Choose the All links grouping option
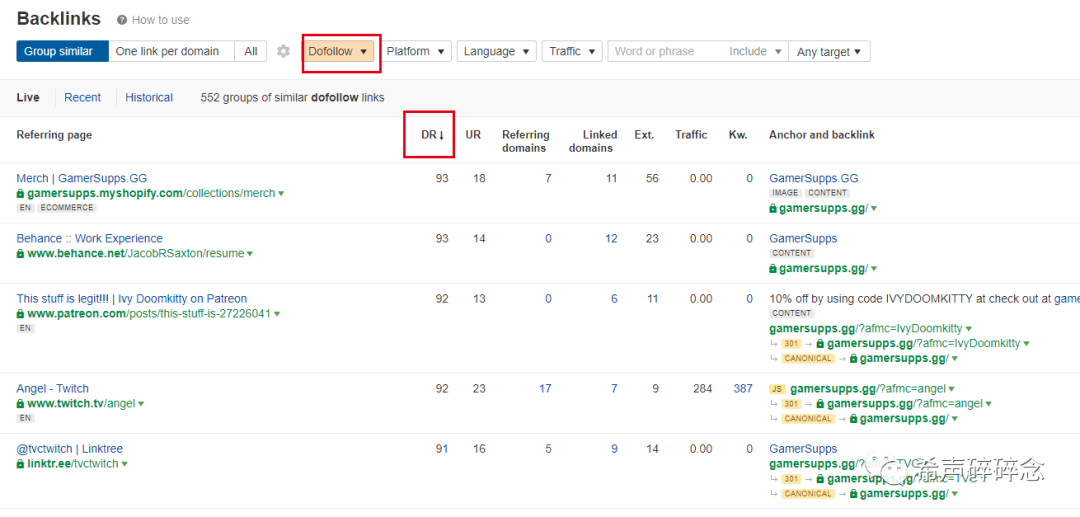The image size is (1080, 517). pyautogui.click(x=251, y=51)
